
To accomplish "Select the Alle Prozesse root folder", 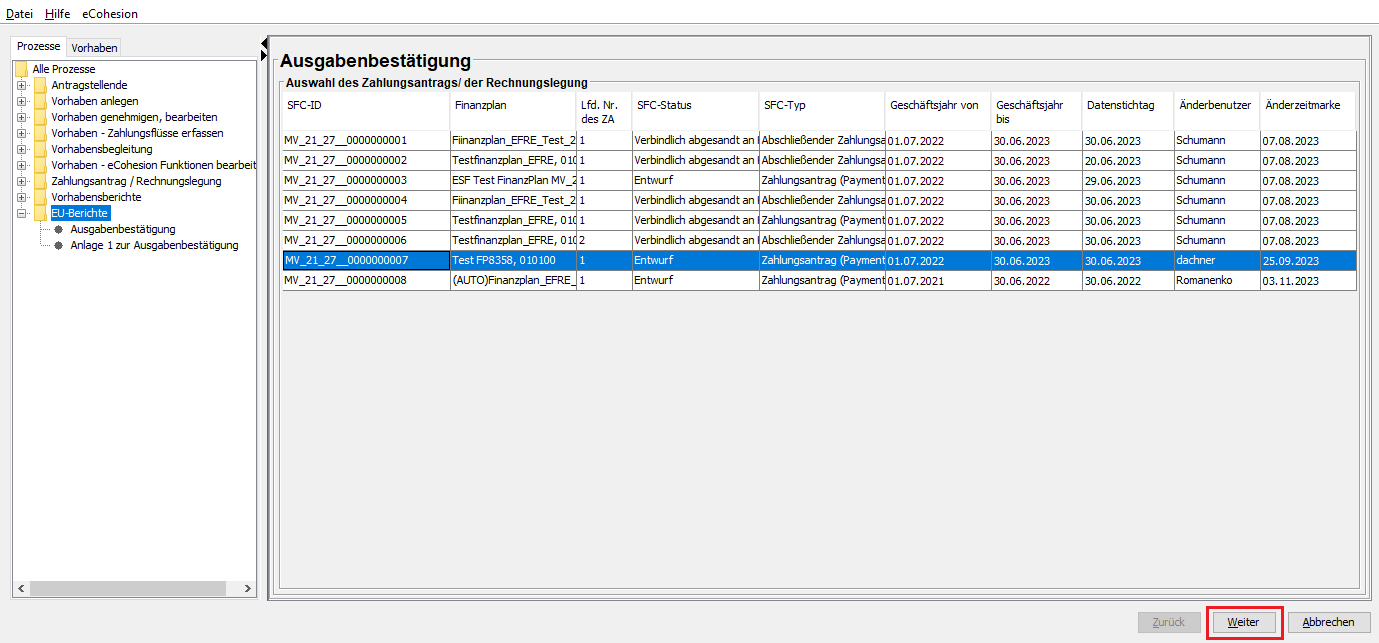I will click(64, 69).
